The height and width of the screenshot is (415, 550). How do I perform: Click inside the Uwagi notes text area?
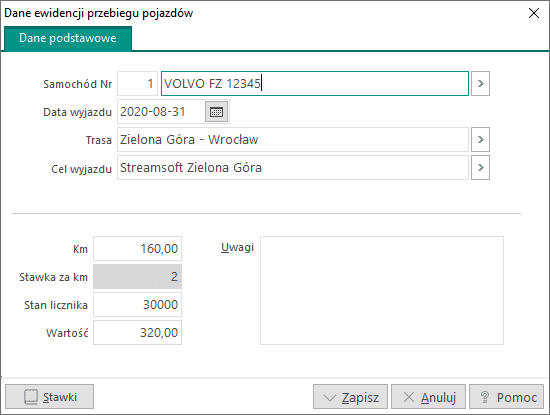click(382, 290)
